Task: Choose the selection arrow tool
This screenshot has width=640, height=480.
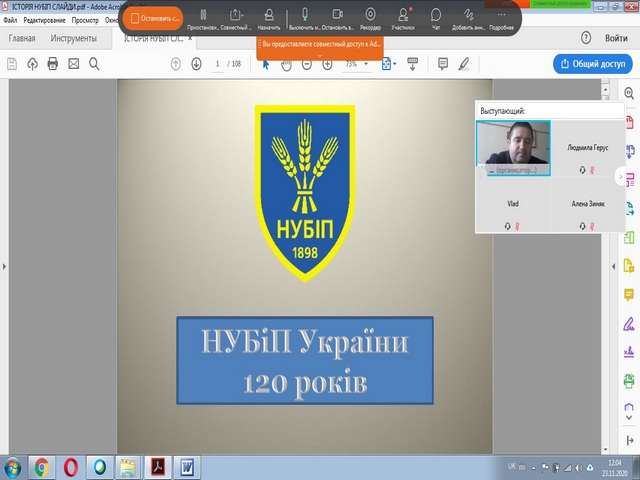Action: 266,64
